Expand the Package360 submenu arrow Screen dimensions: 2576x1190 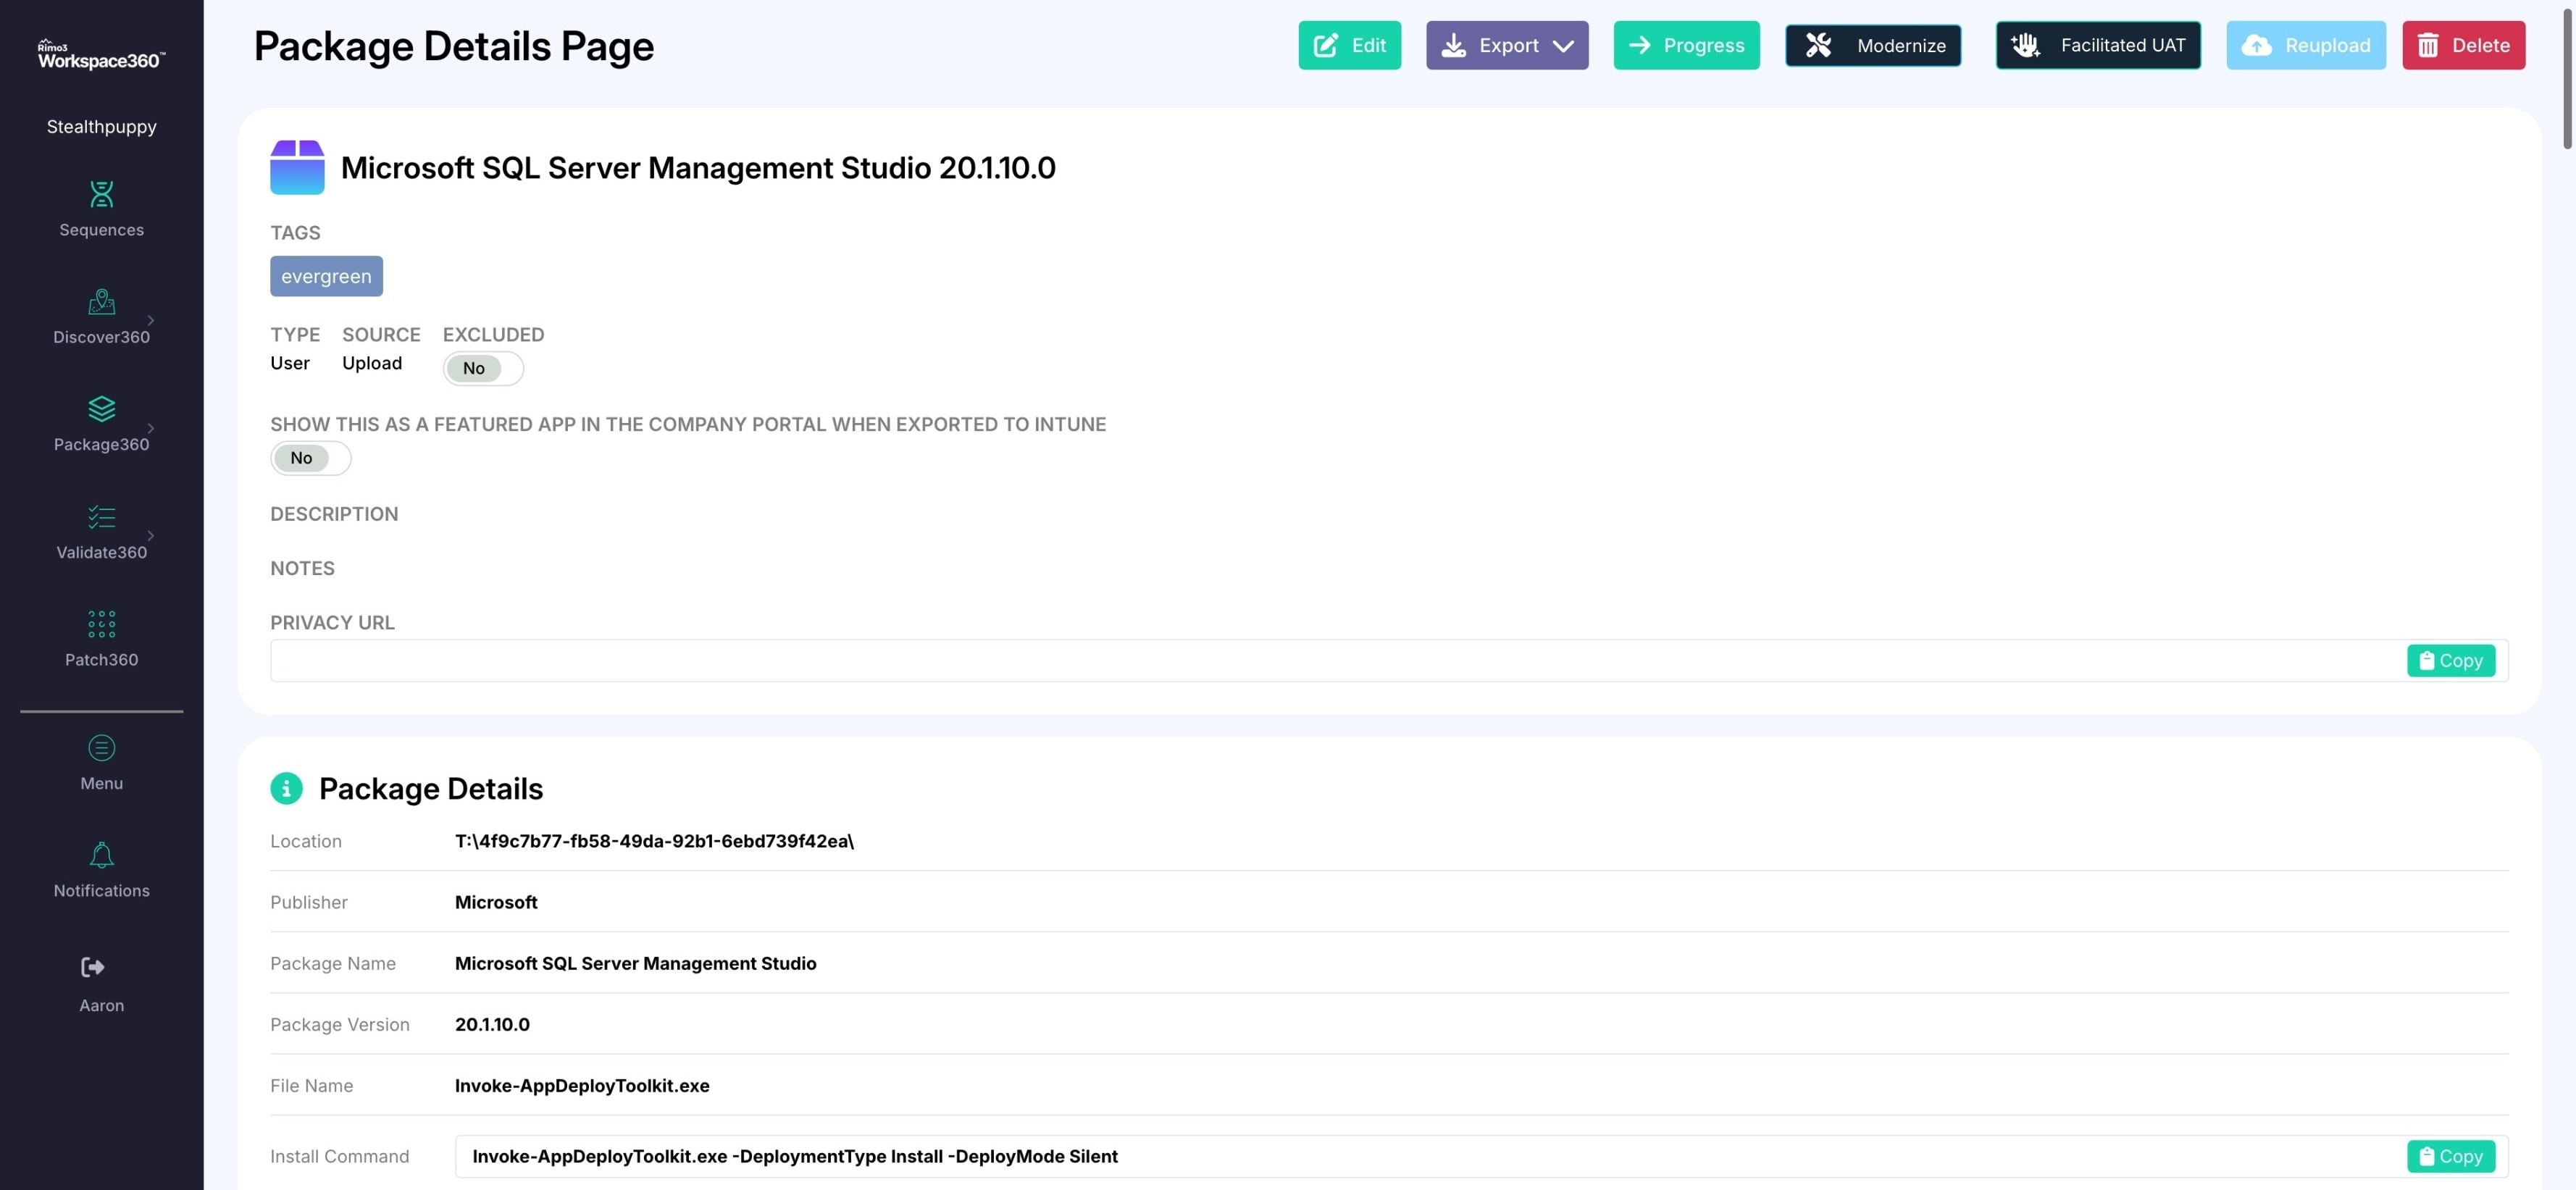click(151, 428)
